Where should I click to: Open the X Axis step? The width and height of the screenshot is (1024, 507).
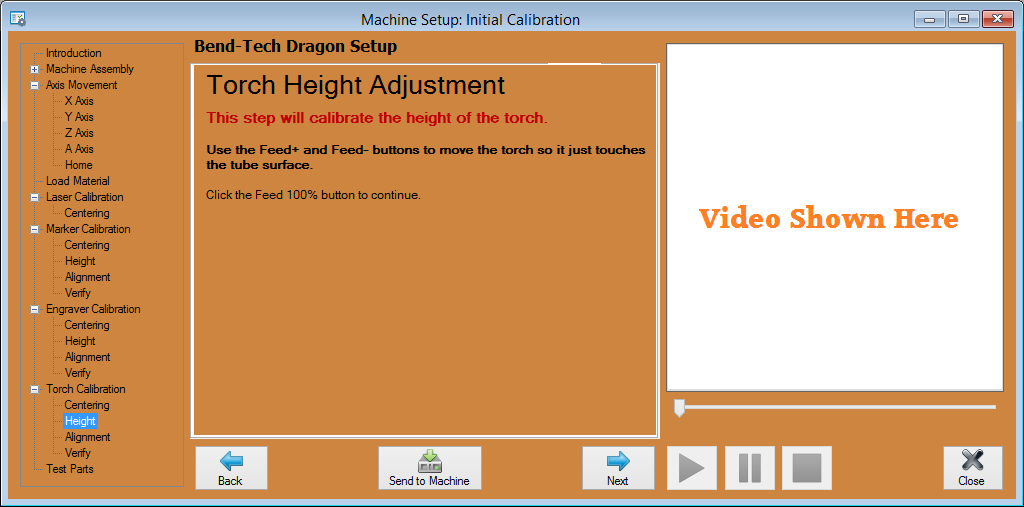click(79, 101)
